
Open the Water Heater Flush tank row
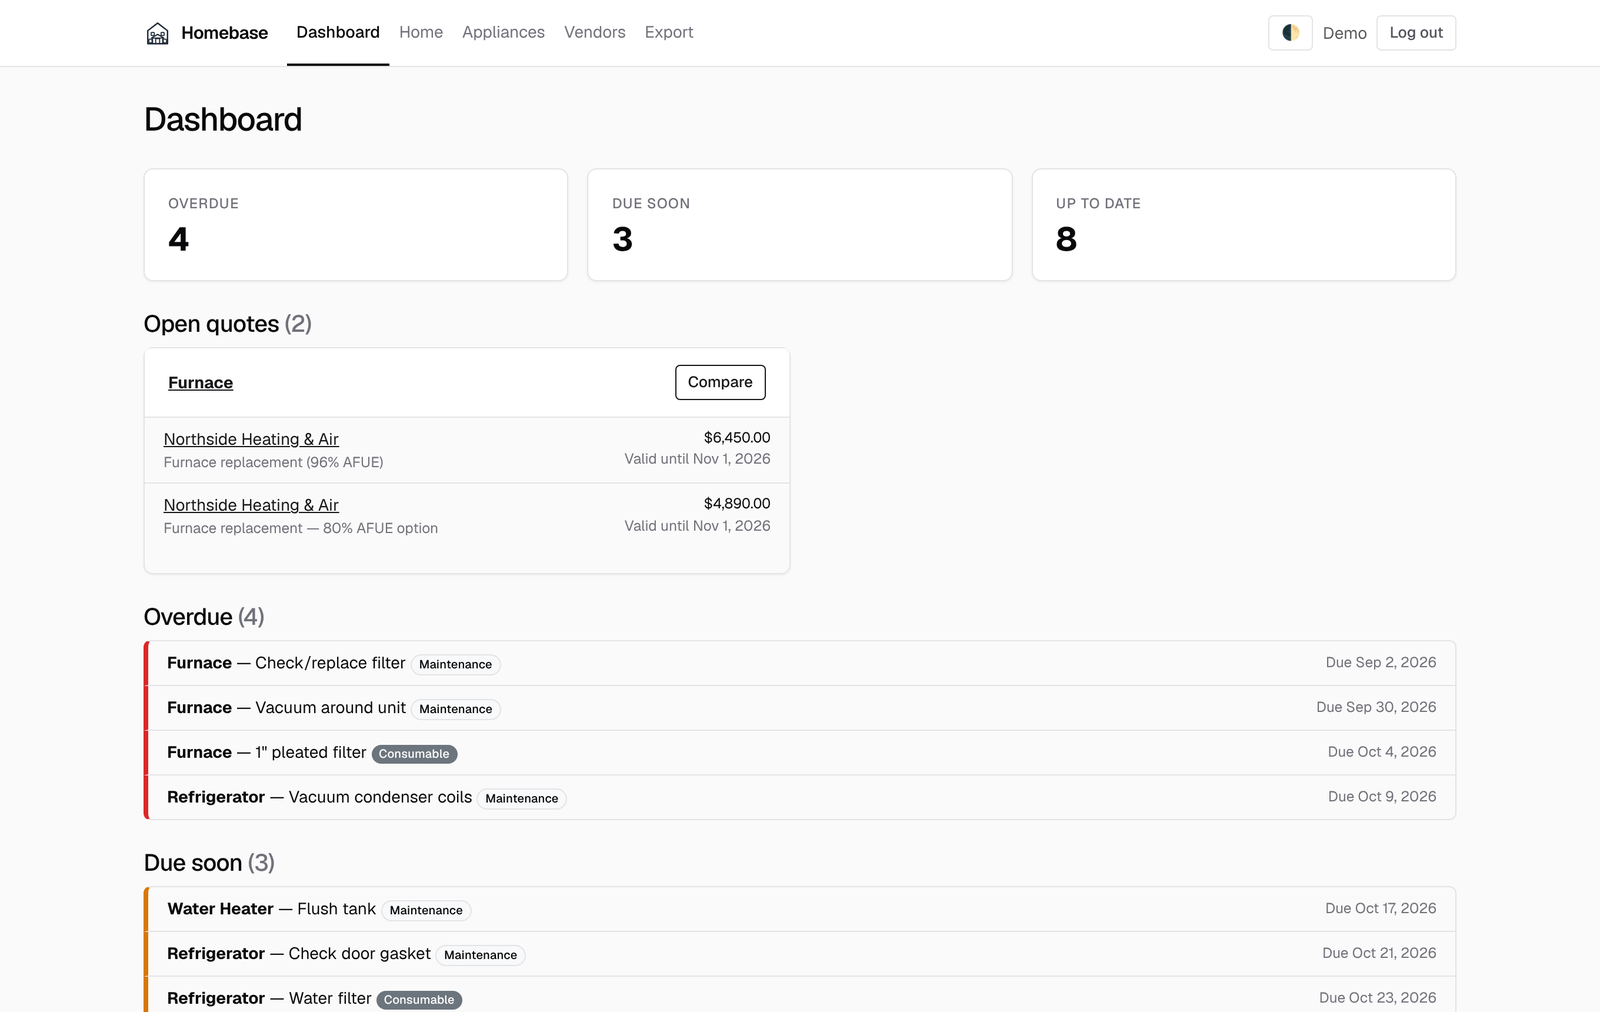tap(800, 909)
